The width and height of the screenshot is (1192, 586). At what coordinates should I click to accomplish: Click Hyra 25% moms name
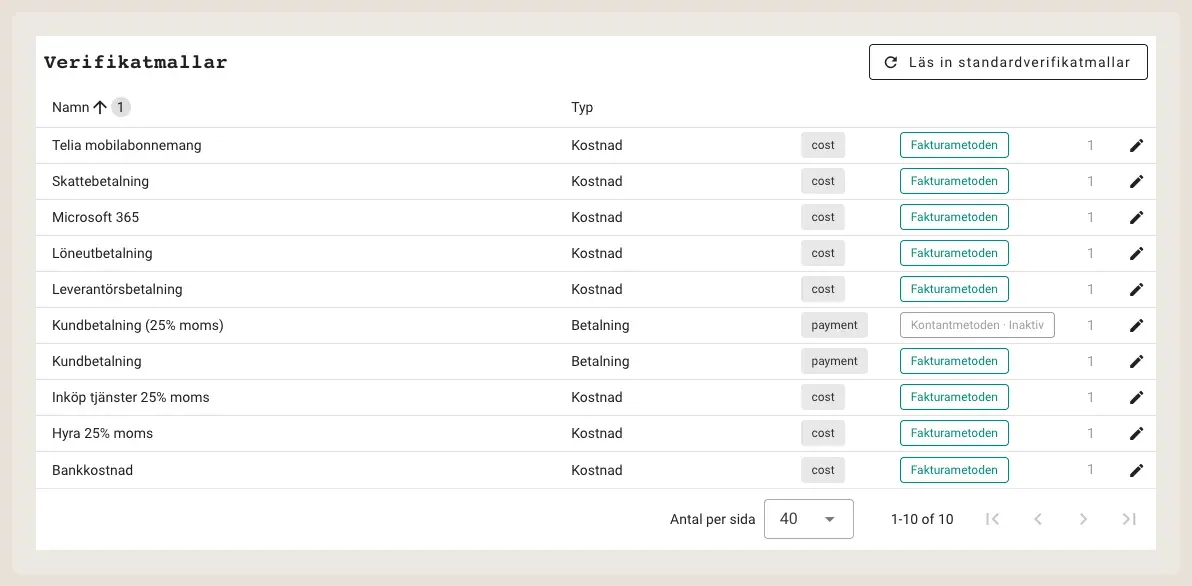click(103, 433)
